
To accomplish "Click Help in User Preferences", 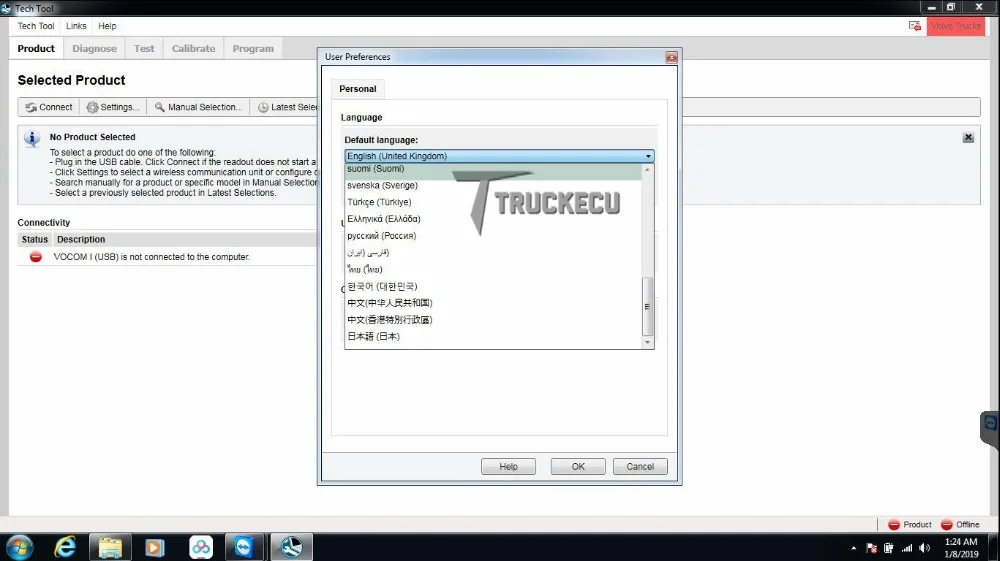I will (x=508, y=467).
